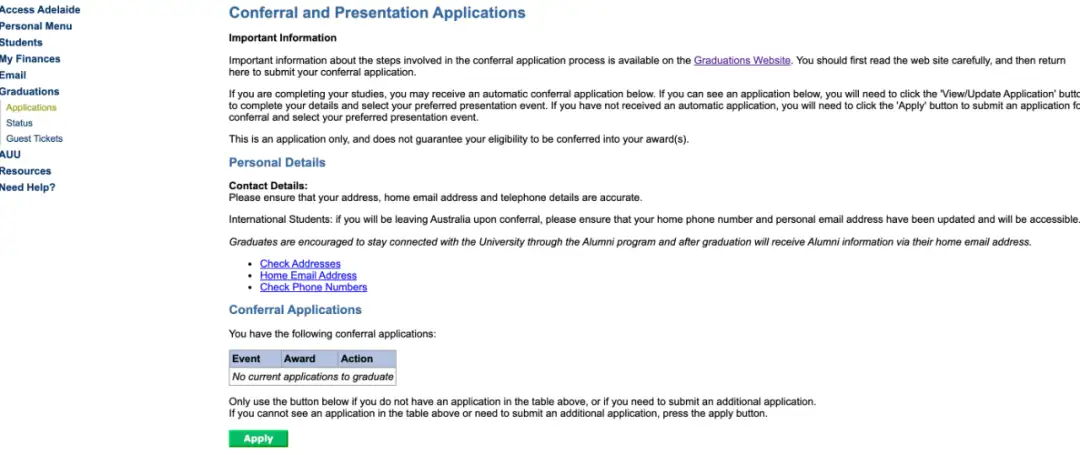1080x455 pixels.
Task: Click the Action column header
Action: 366,359
